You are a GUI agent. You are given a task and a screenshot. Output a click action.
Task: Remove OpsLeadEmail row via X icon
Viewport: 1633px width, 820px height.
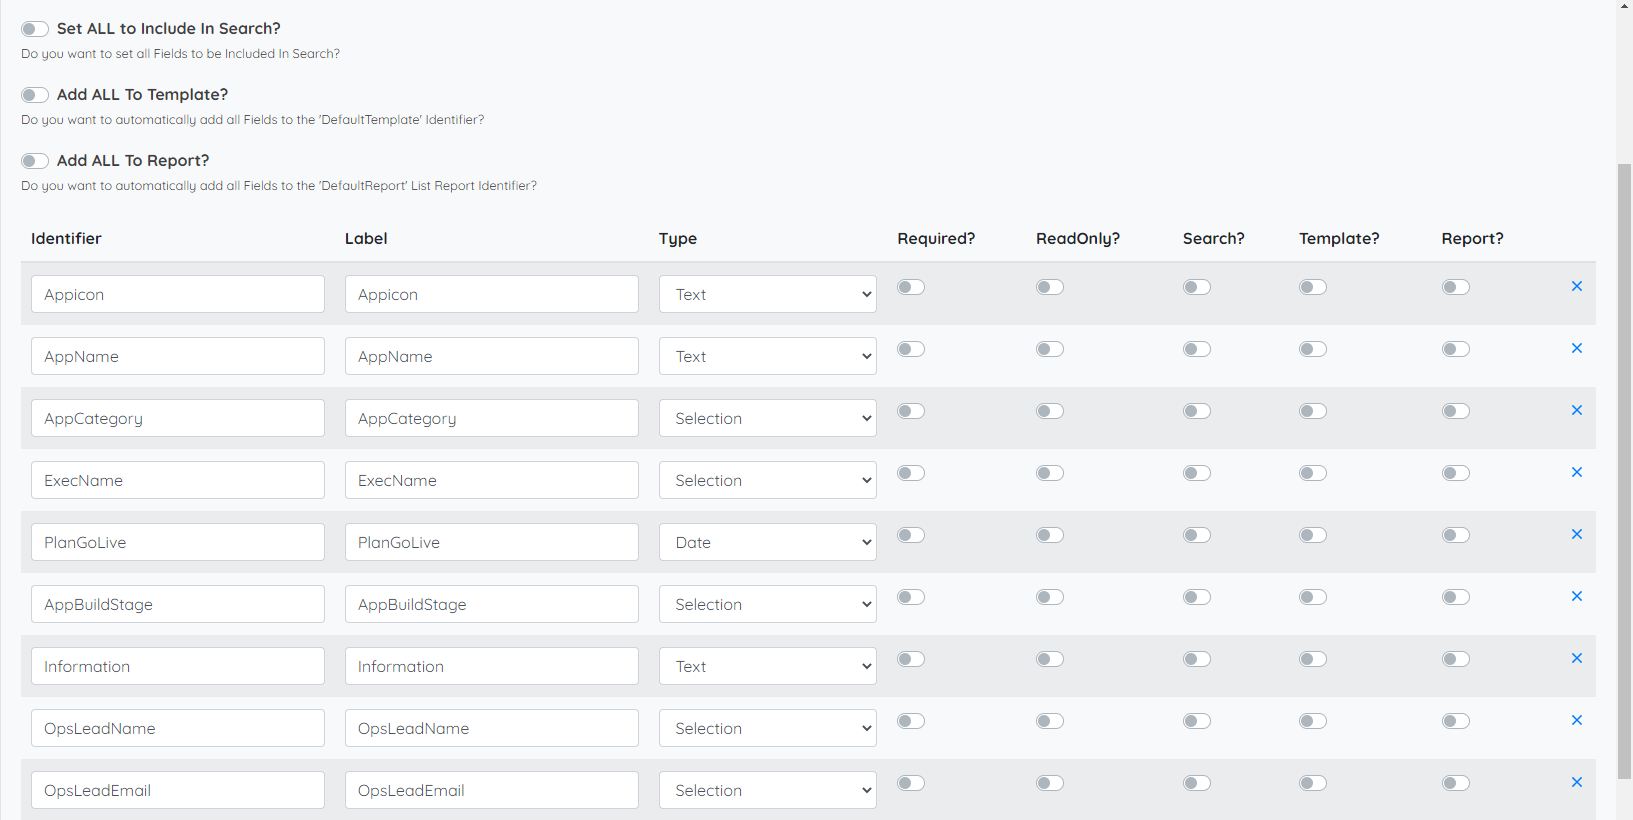click(1577, 782)
